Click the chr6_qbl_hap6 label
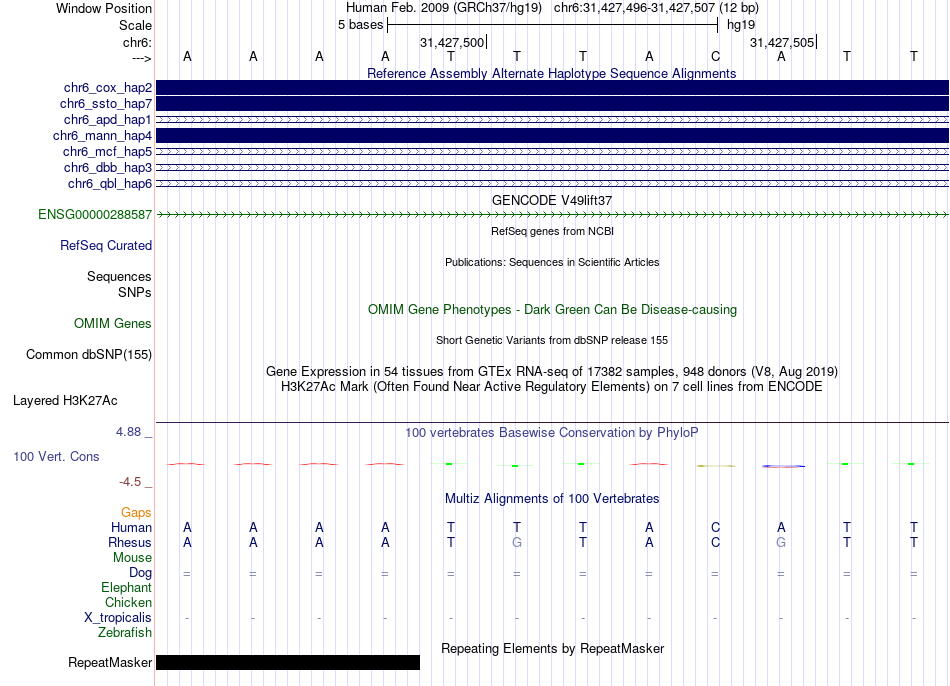 pyautogui.click(x=110, y=184)
